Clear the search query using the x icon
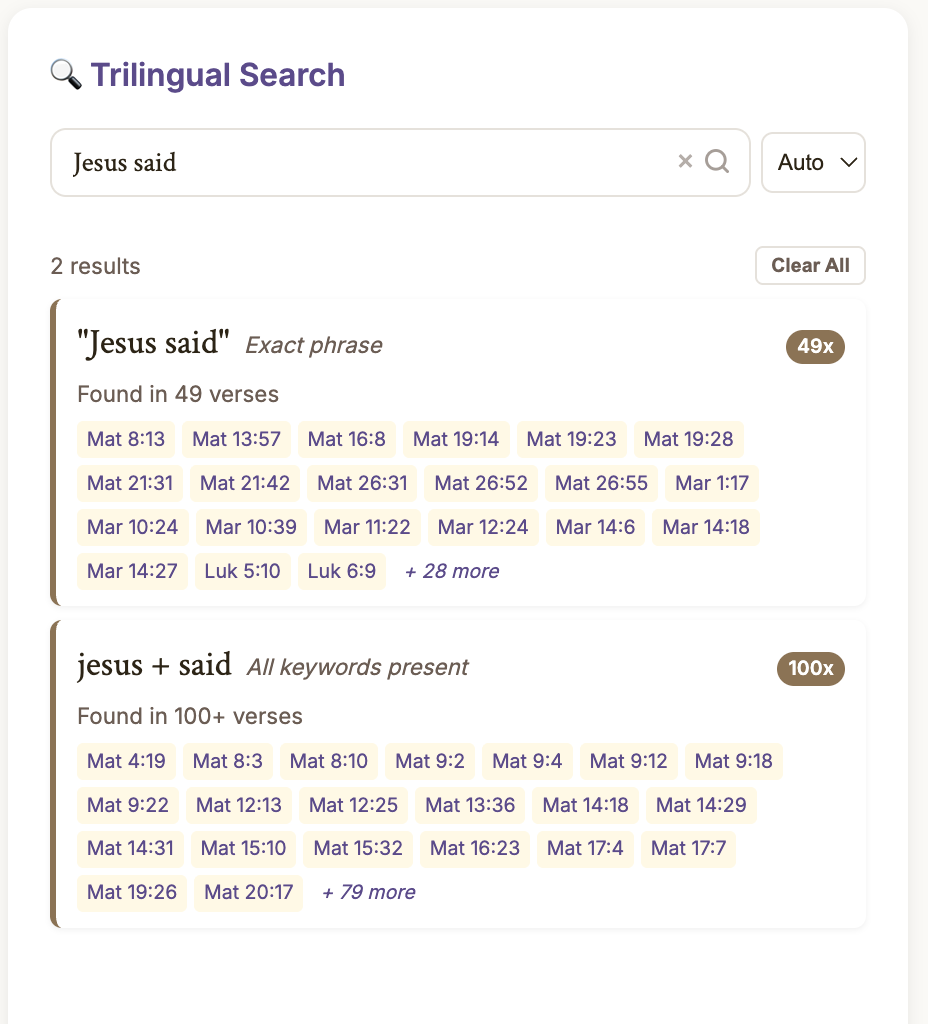The width and height of the screenshot is (928, 1024). tap(685, 161)
